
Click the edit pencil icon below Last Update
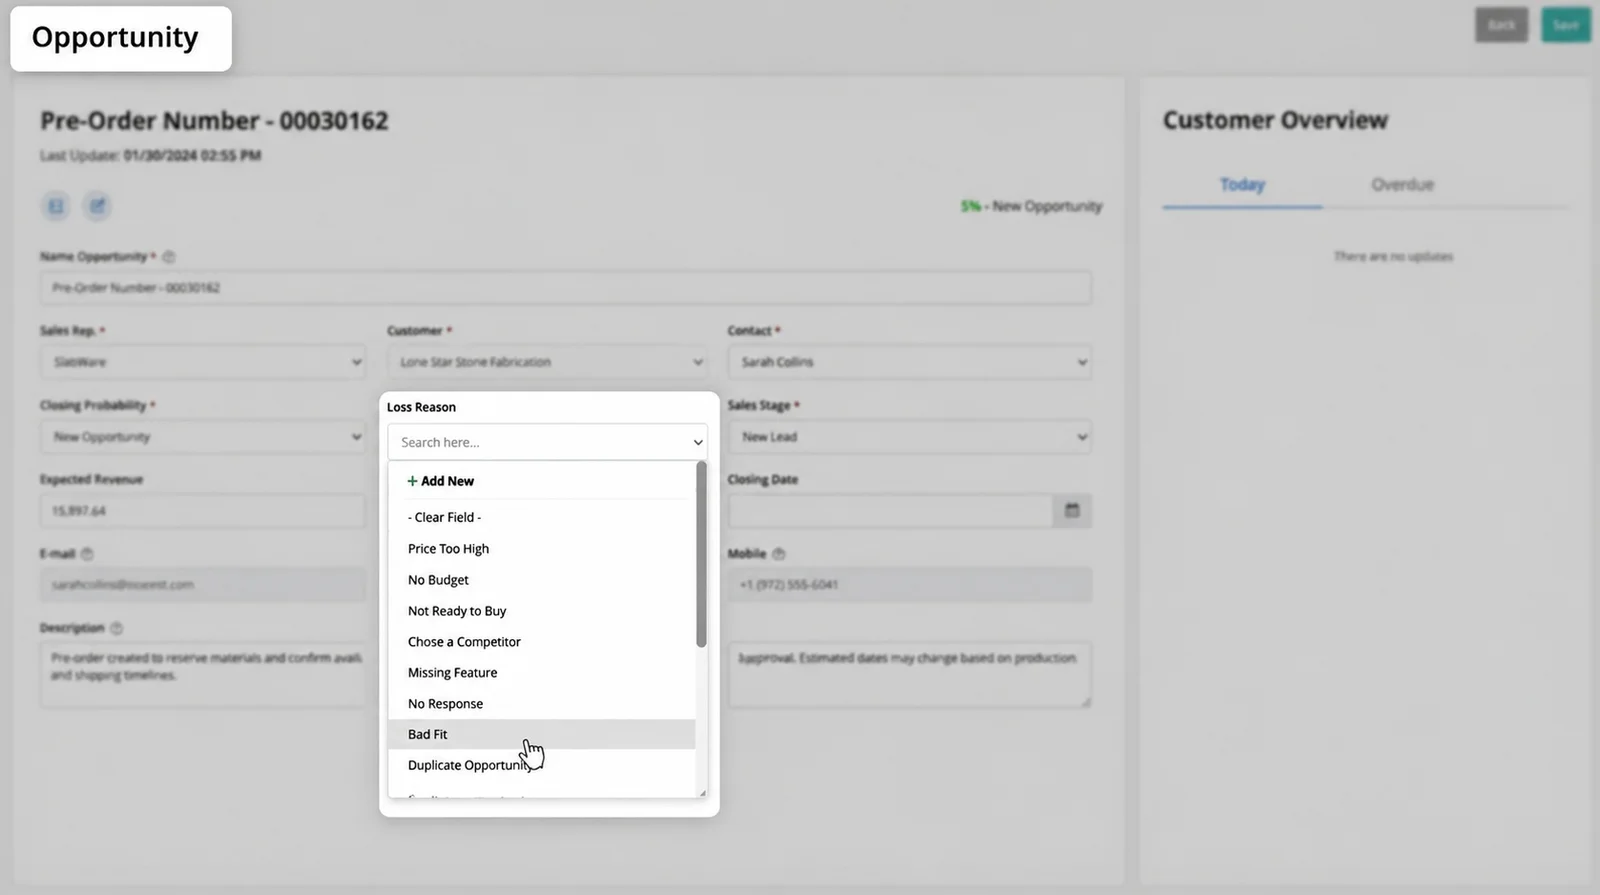tap(97, 206)
